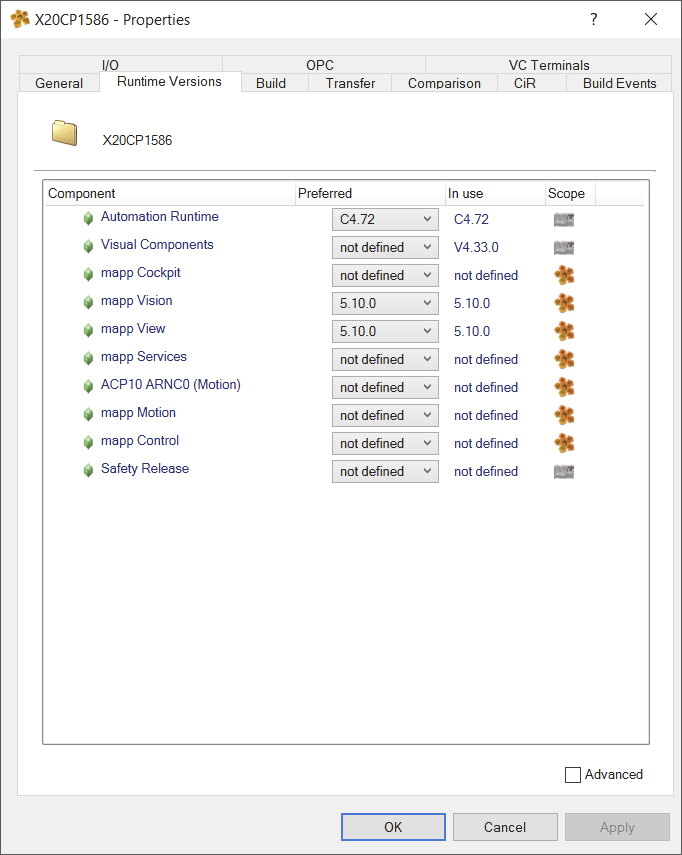This screenshot has height=855, width=682.
Task: Confirm with the OK button
Action: coord(393,827)
